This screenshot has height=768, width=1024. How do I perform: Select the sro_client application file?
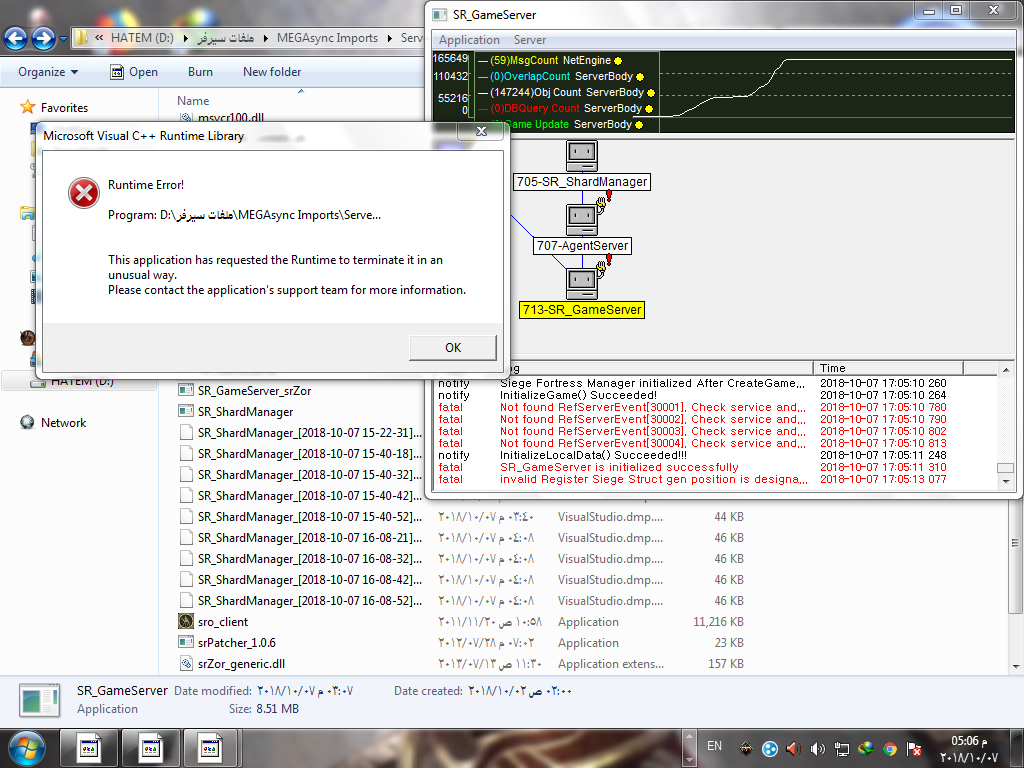click(x=223, y=622)
